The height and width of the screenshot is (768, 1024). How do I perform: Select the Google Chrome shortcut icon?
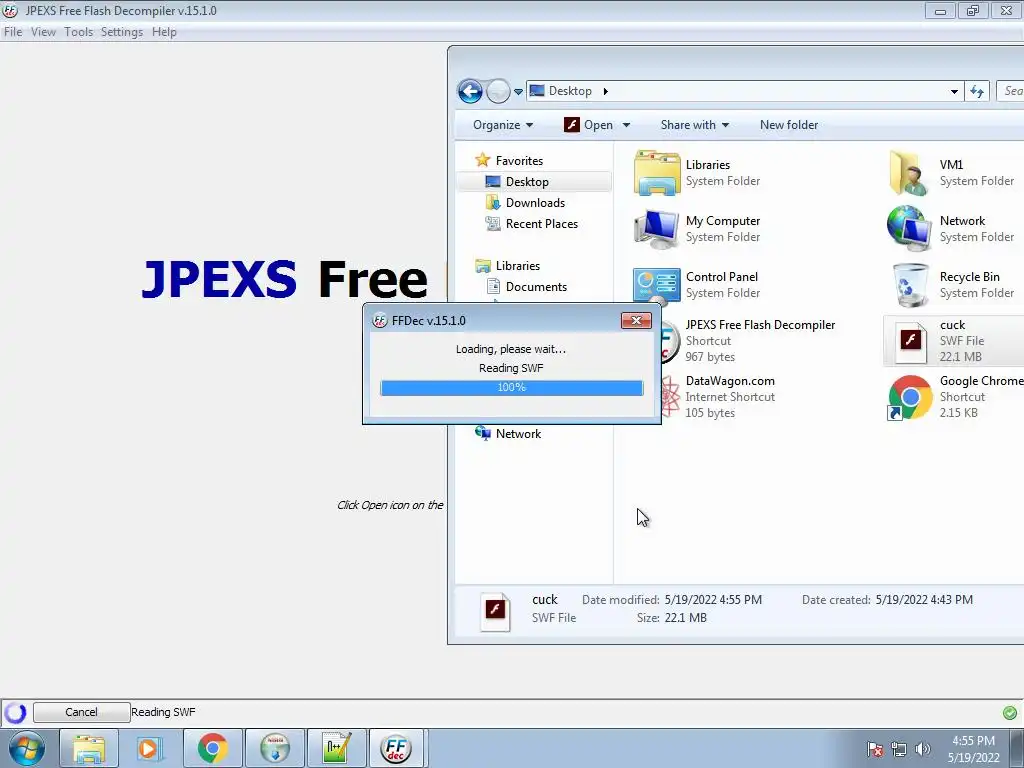point(909,397)
